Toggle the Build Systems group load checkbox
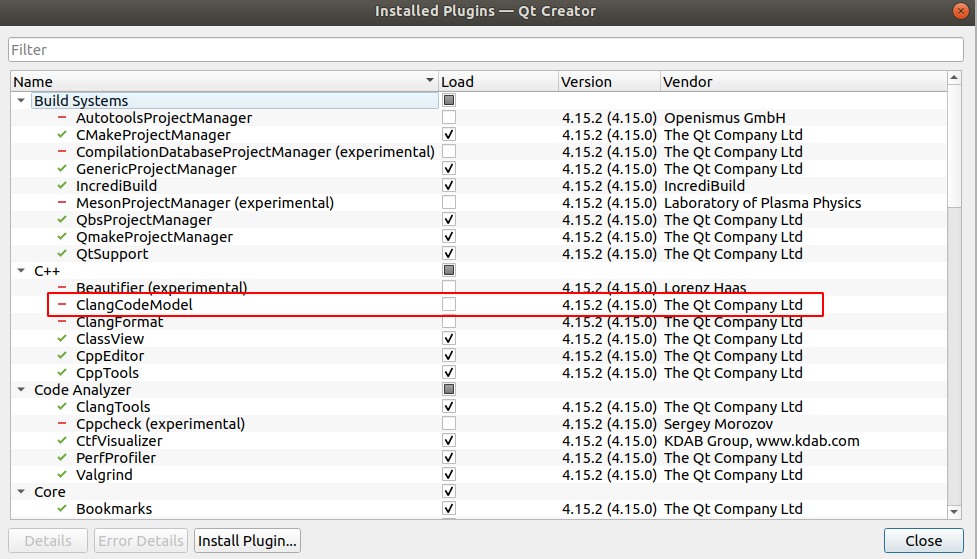977x559 pixels. 449,100
